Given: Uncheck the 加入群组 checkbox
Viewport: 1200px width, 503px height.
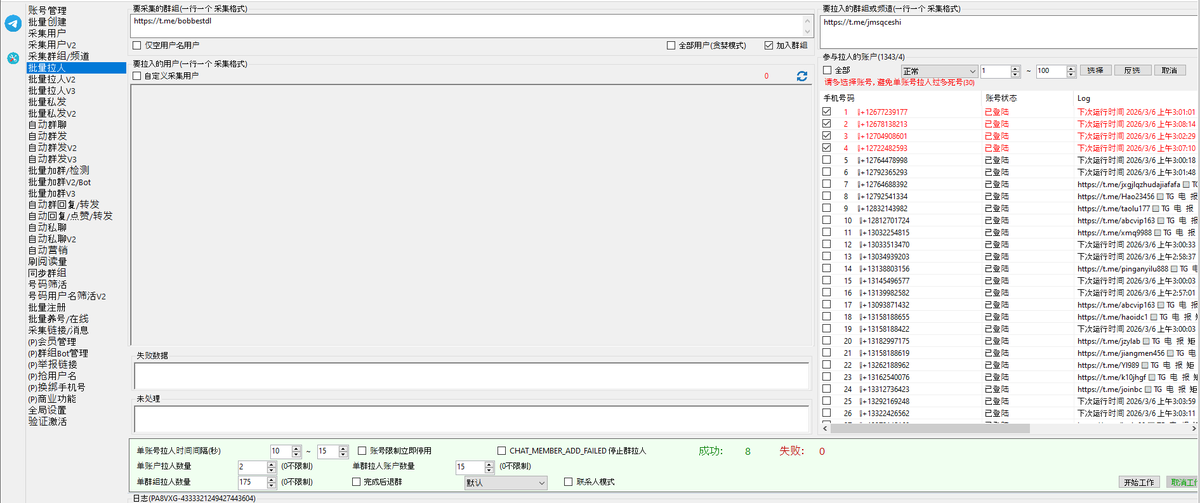Looking at the screenshot, I should click(768, 45).
